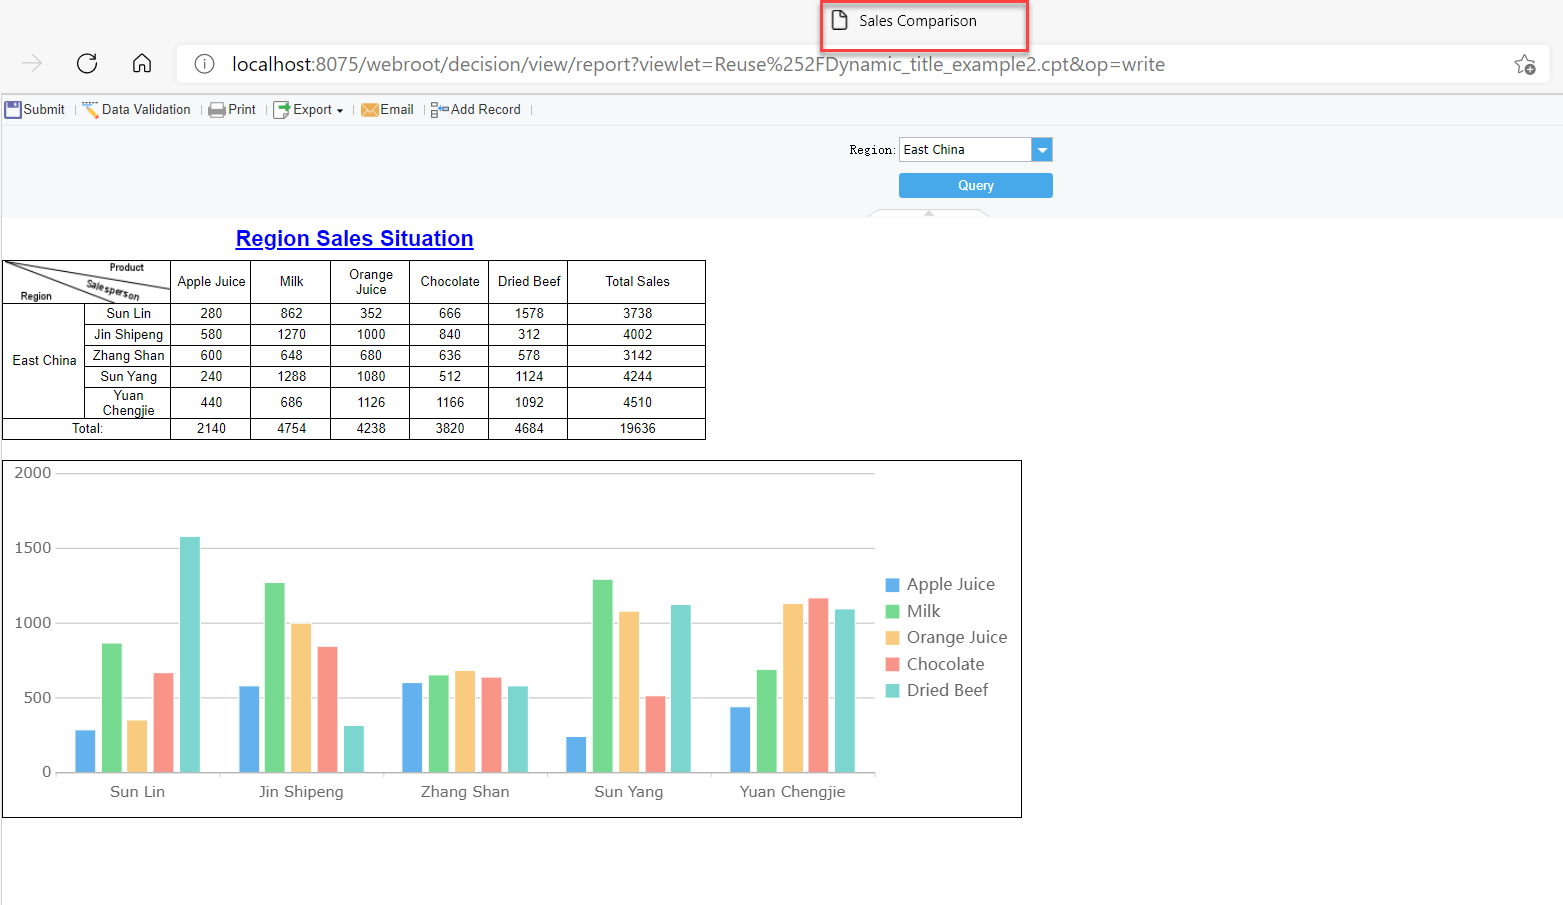Click inside the browser address bar
Image resolution: width=1563 pixels, height=905 pixels.
pyautogui.click(x=700, y=63)
